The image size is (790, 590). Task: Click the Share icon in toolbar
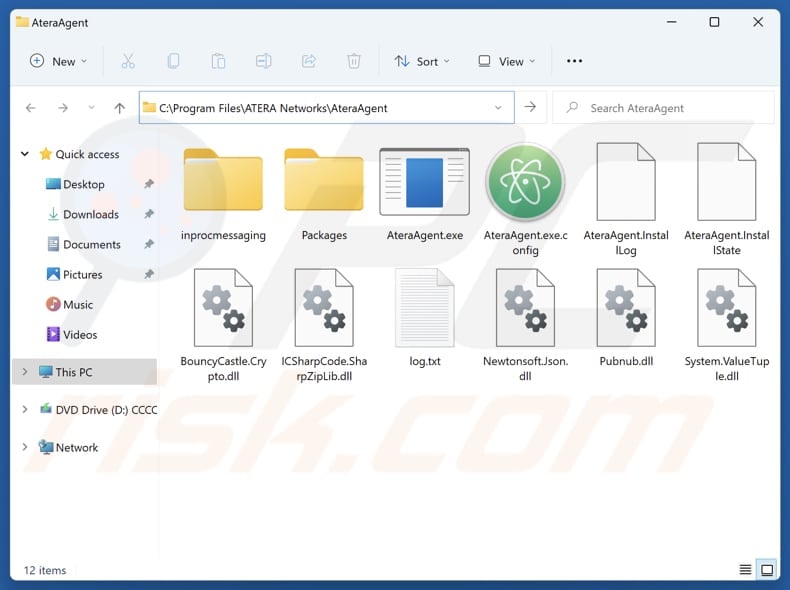[309, 61]
